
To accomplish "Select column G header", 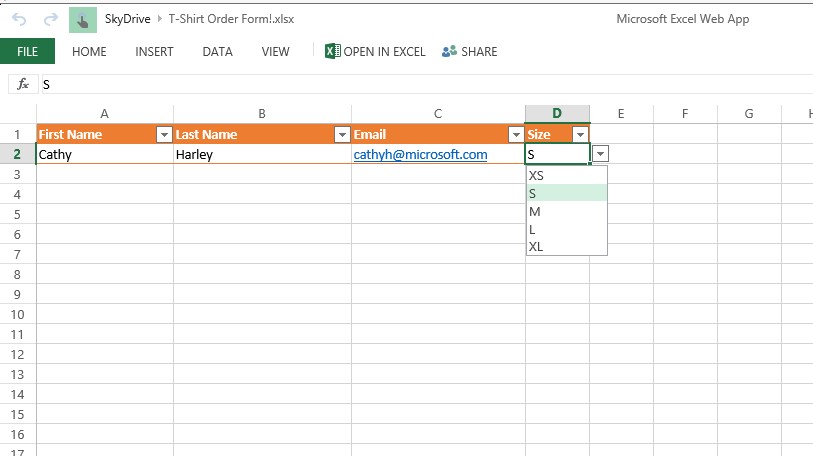I will [x=749, y=114].
